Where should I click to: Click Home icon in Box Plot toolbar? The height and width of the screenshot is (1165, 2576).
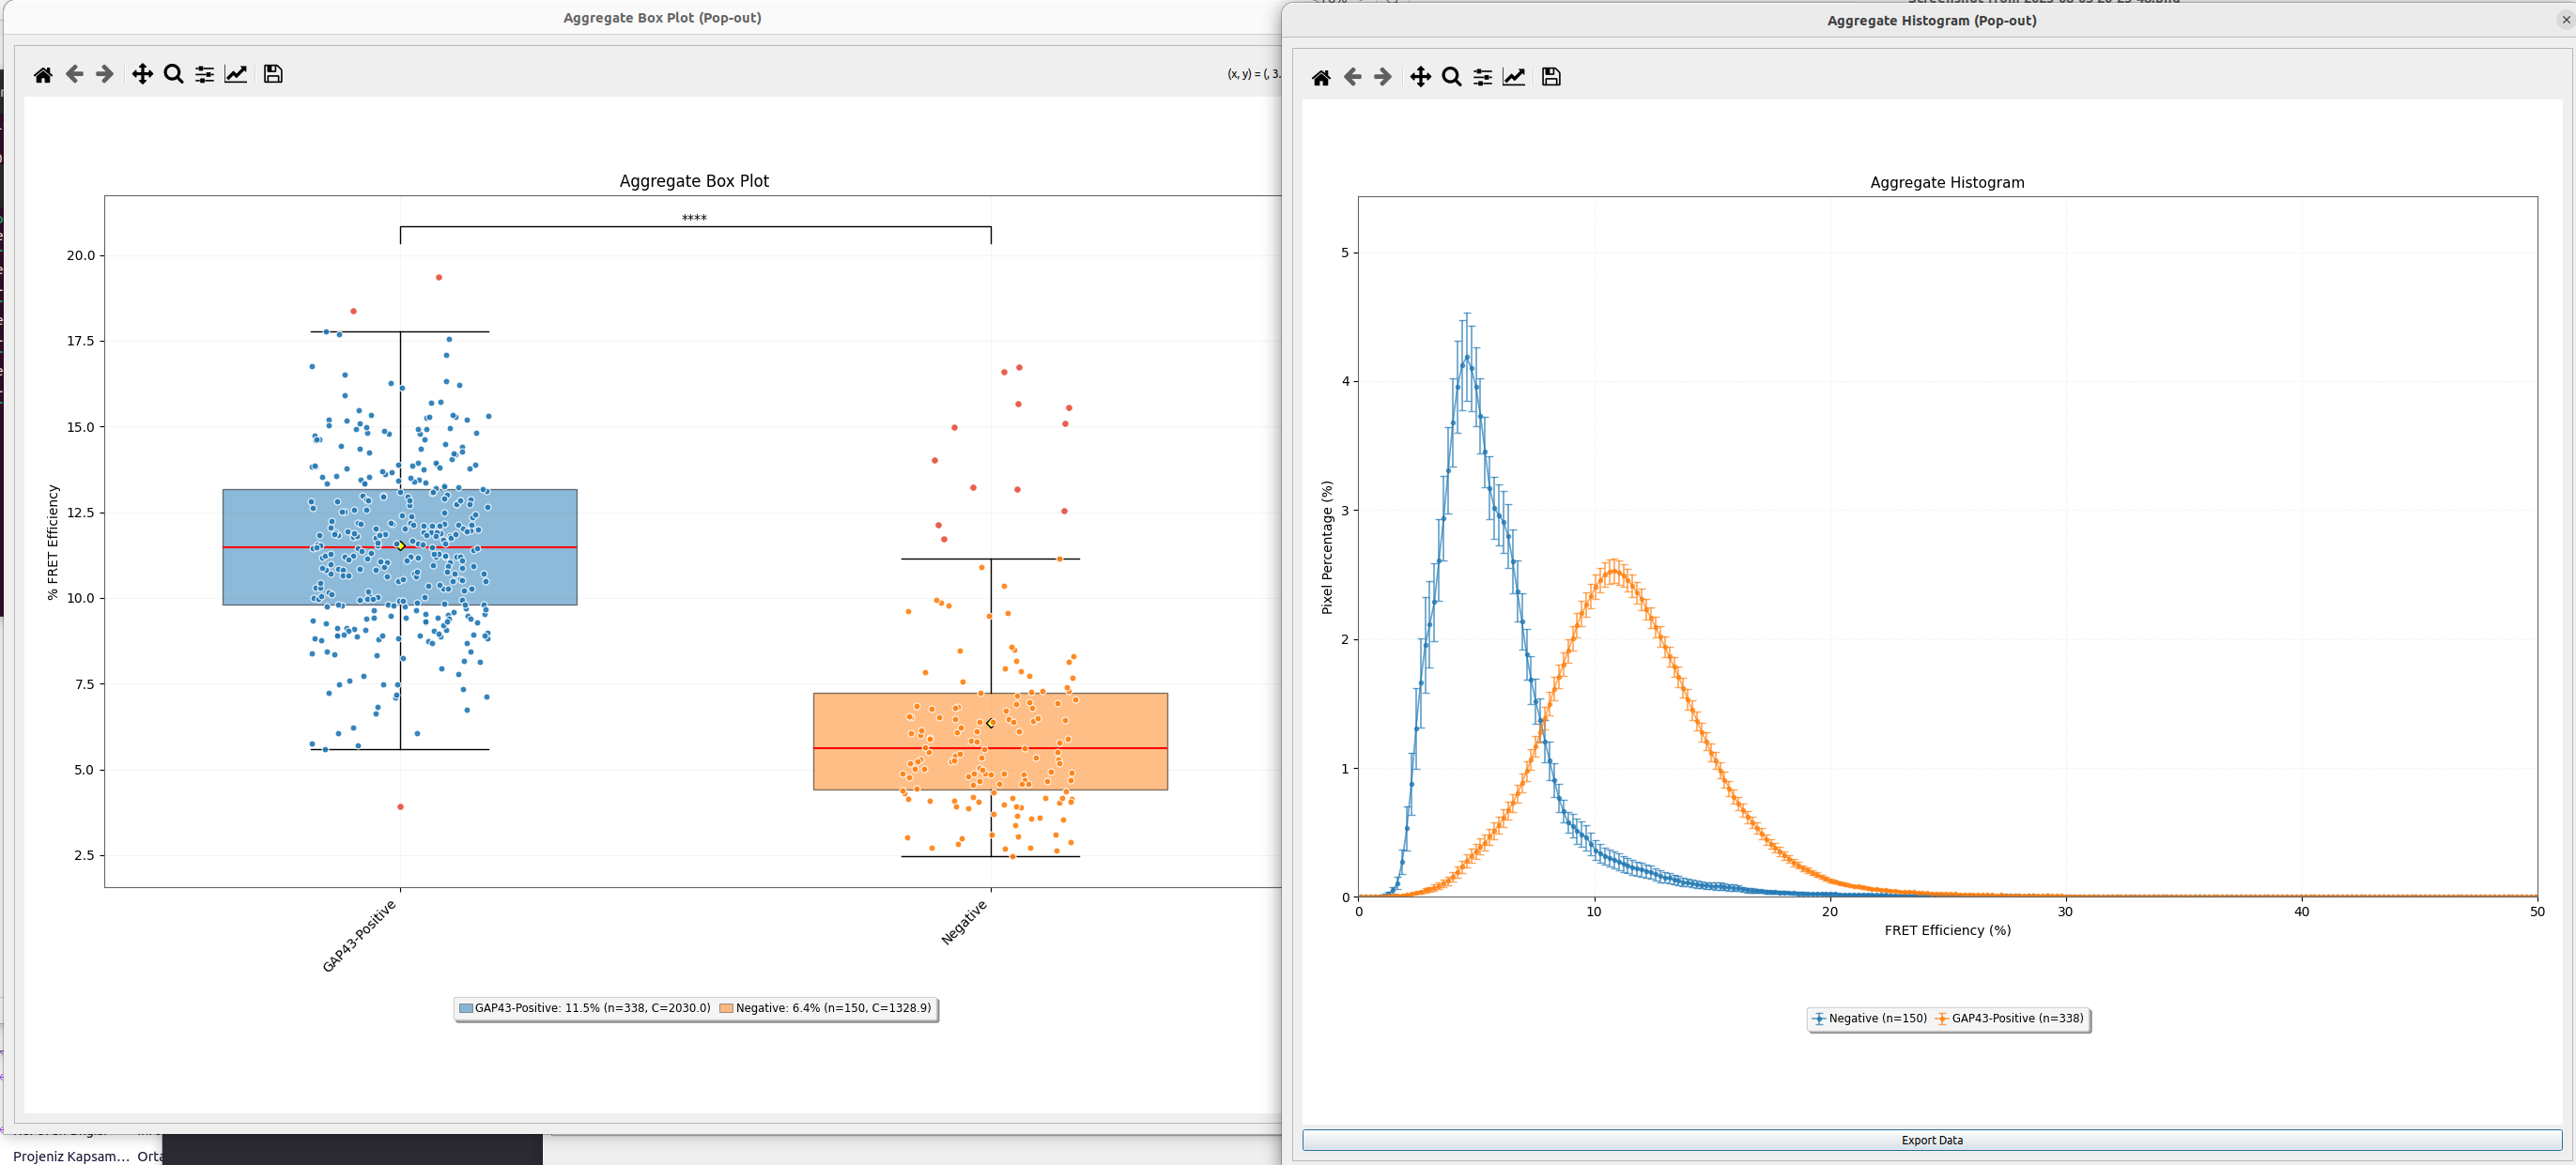(x=43, y=75)
